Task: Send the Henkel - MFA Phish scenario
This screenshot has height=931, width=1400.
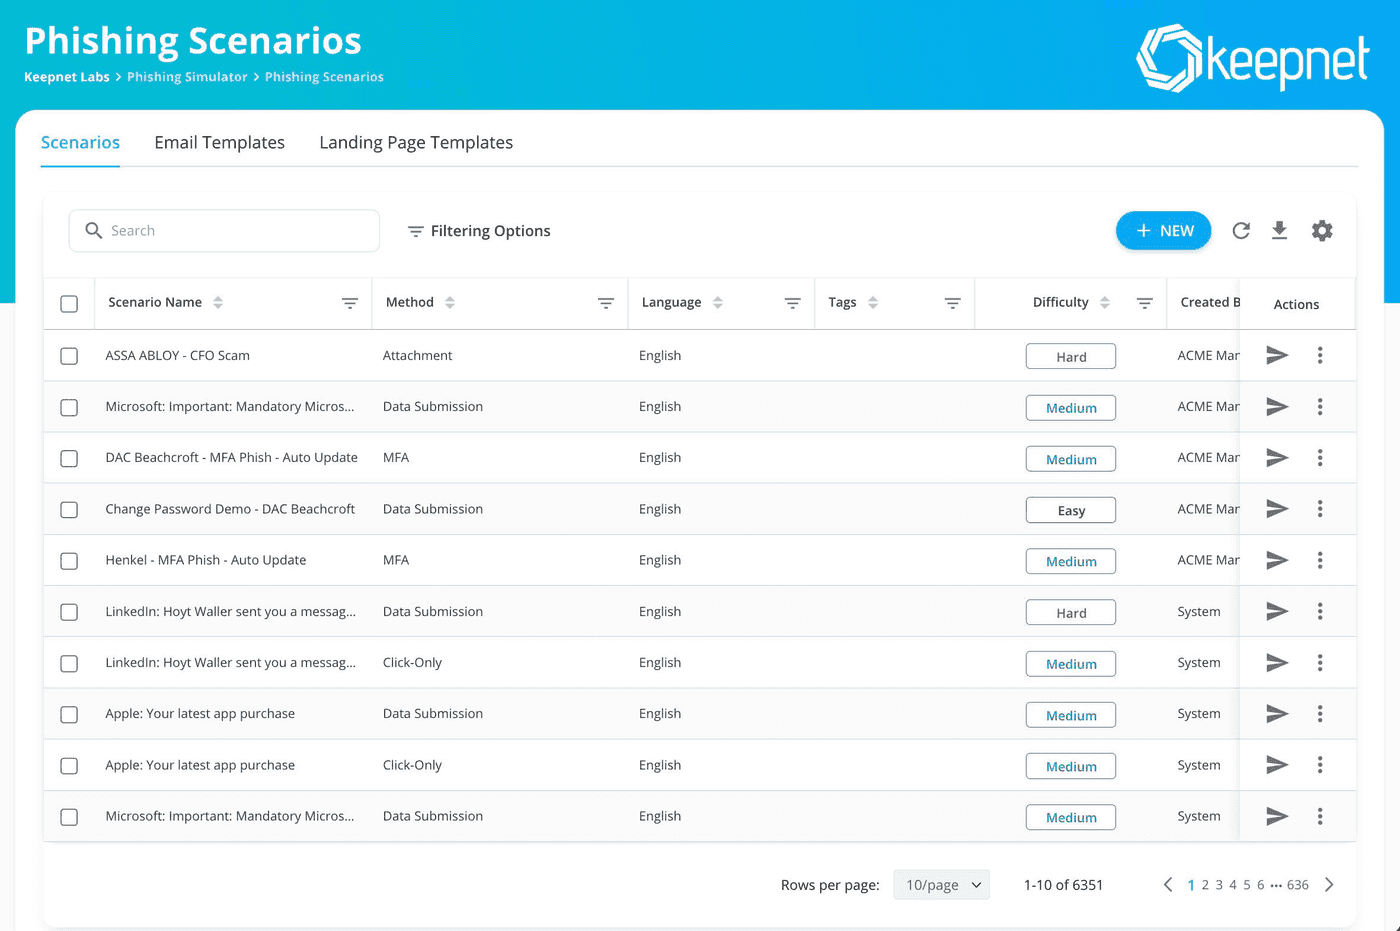Action: tap(1277, 560)
